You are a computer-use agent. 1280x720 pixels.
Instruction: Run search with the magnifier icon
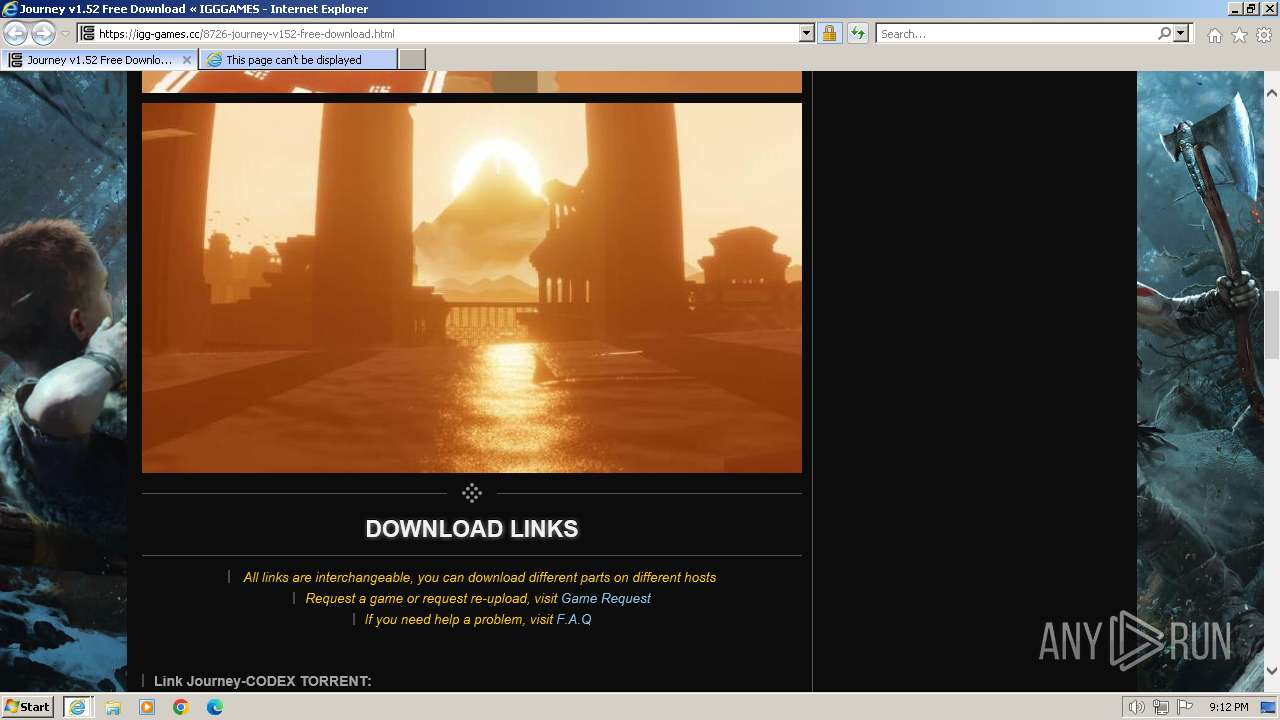[1164, 34]
